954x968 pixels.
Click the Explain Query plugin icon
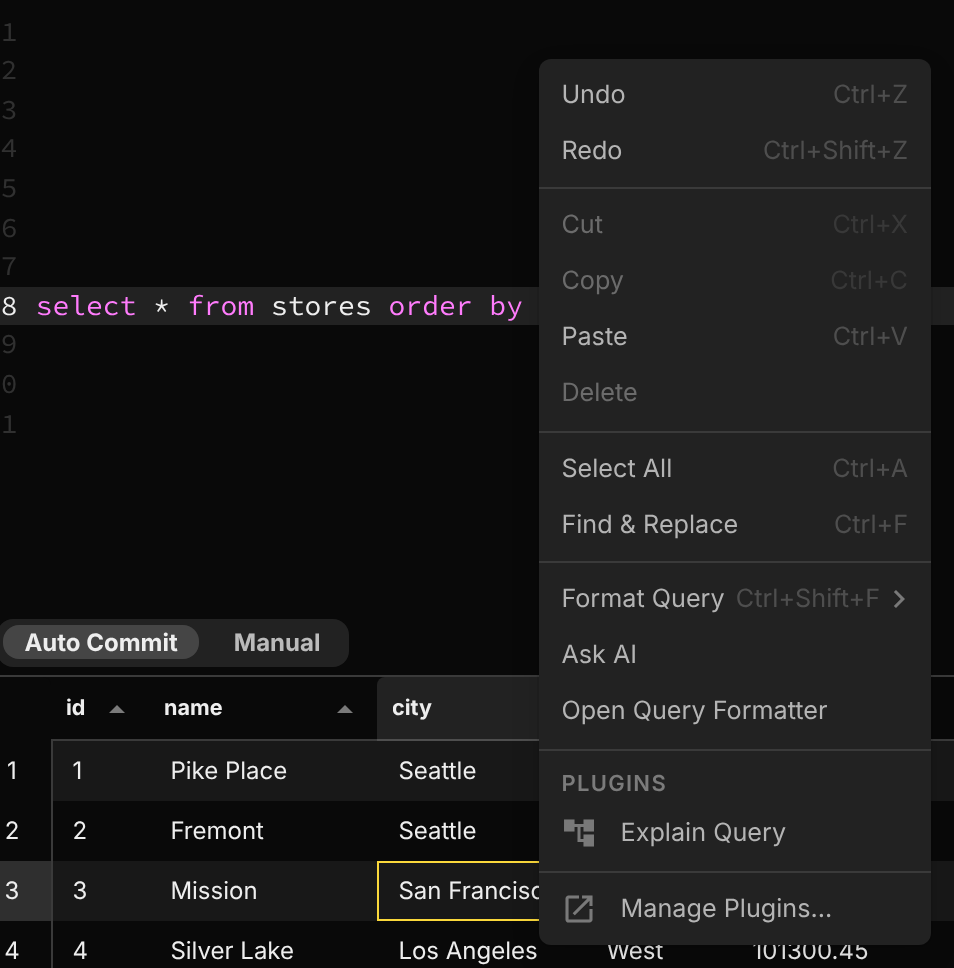[579, 833]
